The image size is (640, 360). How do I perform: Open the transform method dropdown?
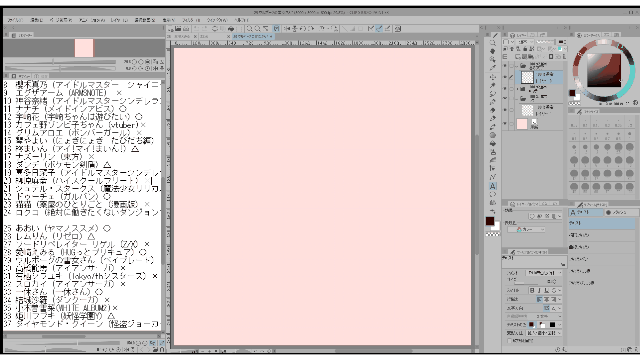(x=544, y=333)
